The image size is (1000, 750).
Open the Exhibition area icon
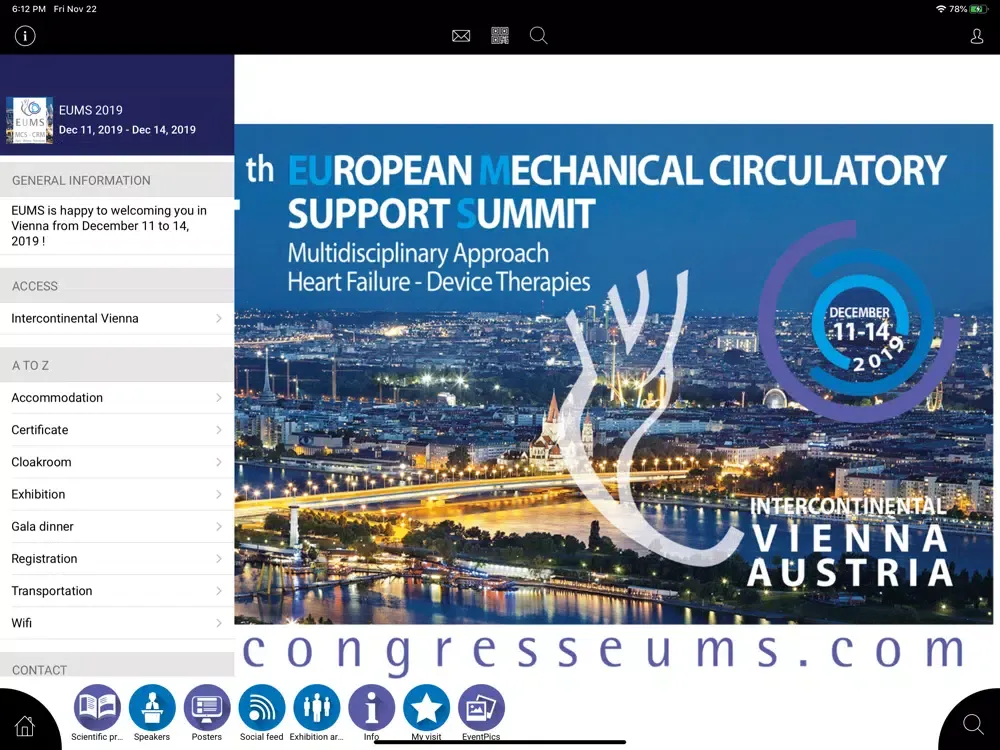(316, 708)
